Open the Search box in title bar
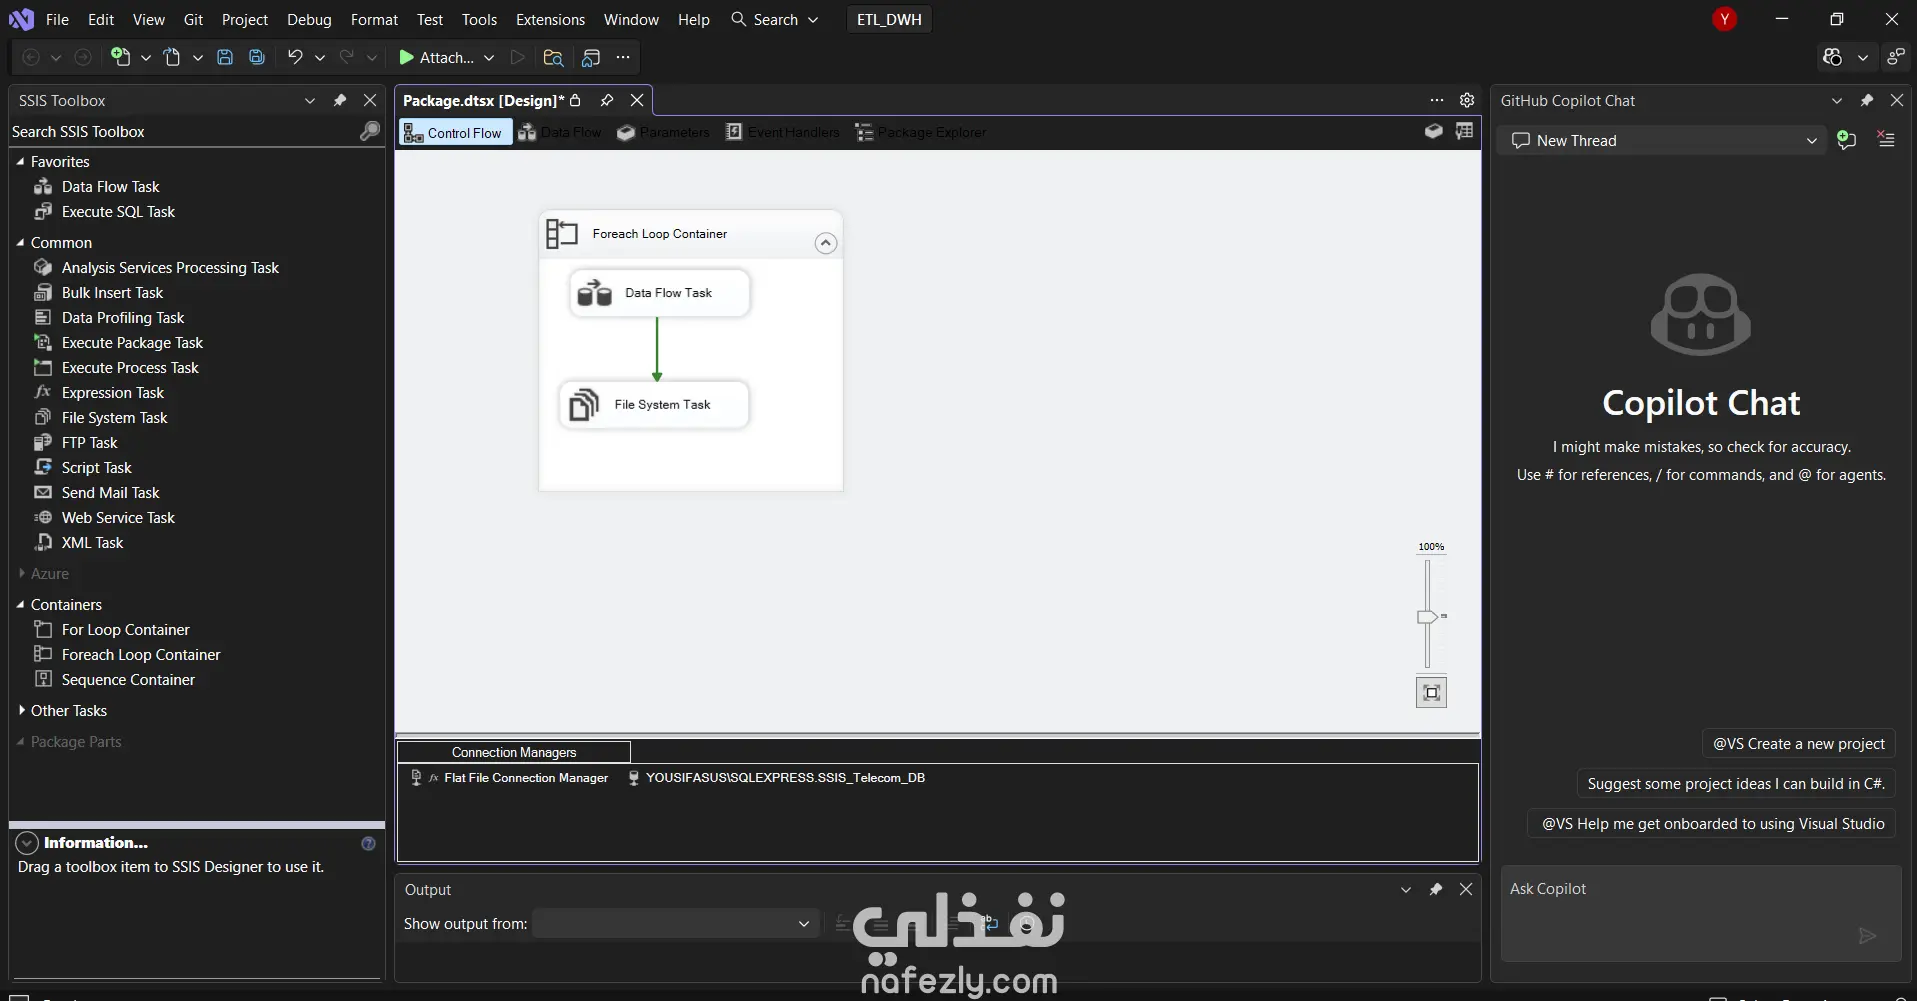Screen dimensions: 1917x1001 click(x=775, y=19)
